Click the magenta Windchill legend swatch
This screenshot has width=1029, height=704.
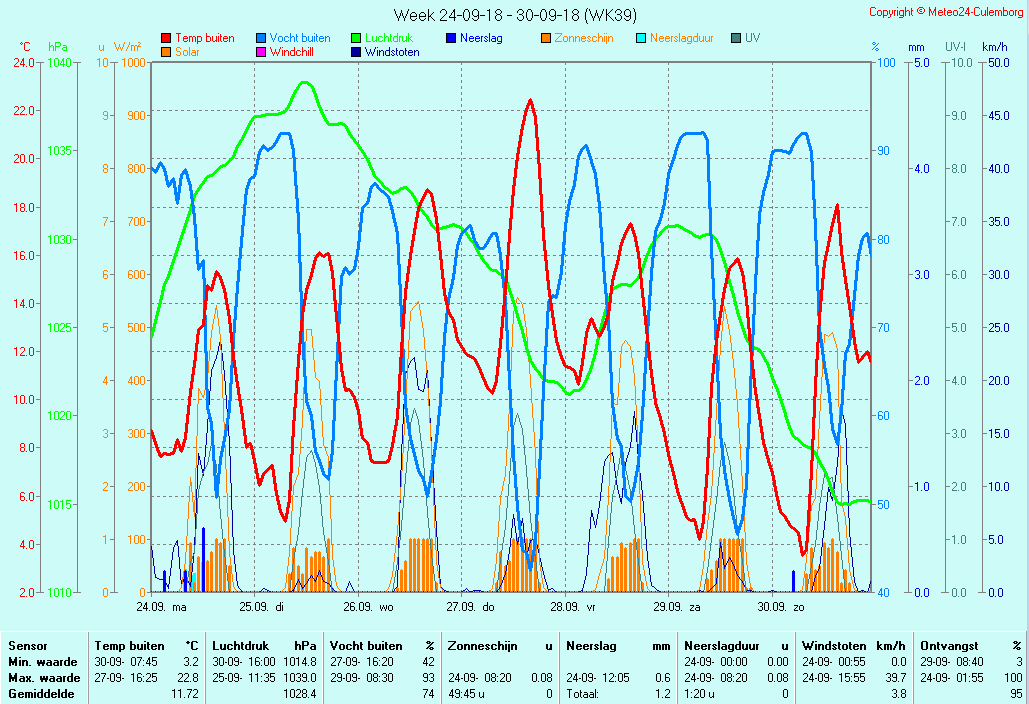(261, 52)
